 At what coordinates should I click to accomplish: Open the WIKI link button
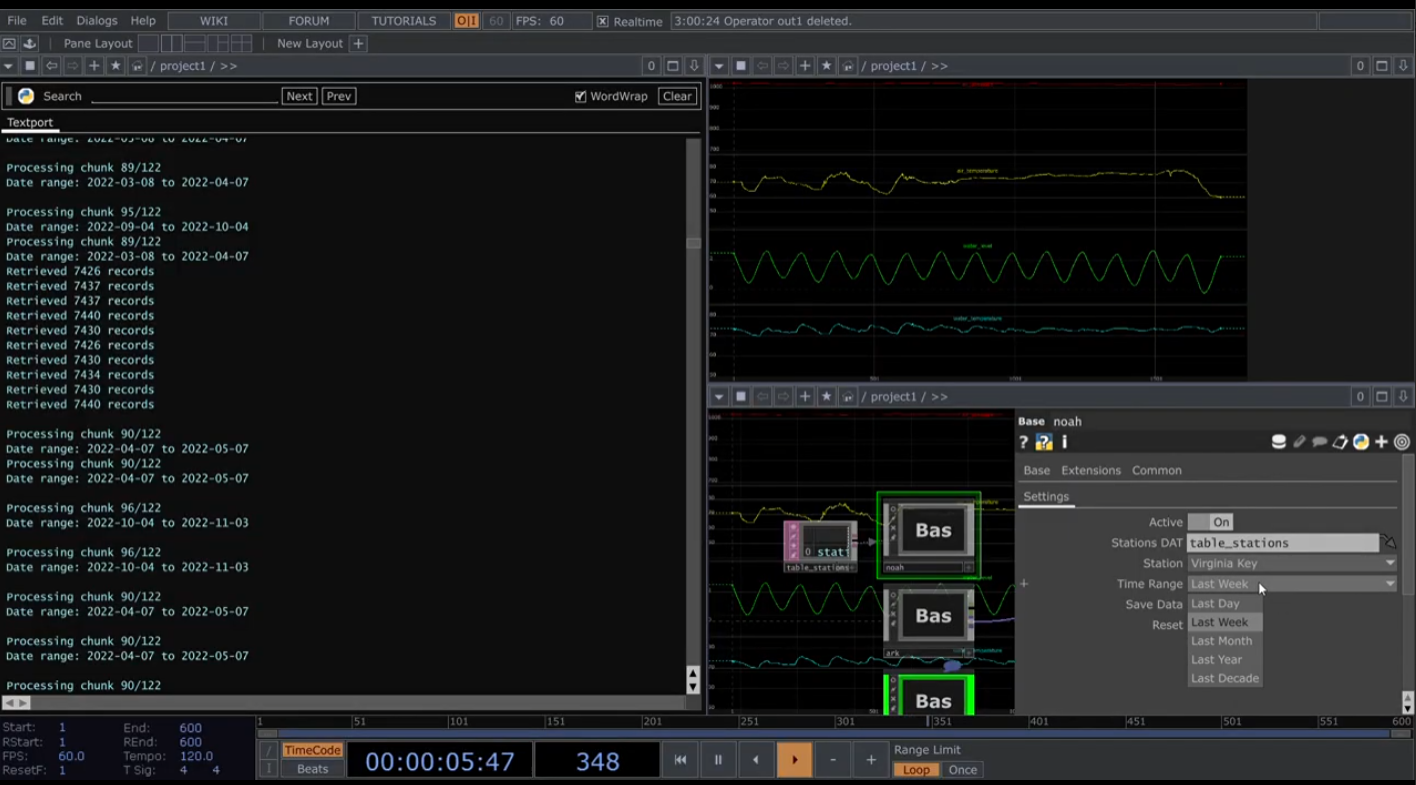click(214, 21)
